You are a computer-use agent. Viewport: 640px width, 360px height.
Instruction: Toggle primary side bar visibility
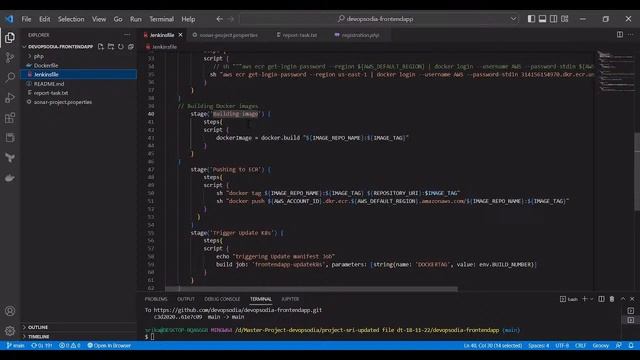(531, 19)
